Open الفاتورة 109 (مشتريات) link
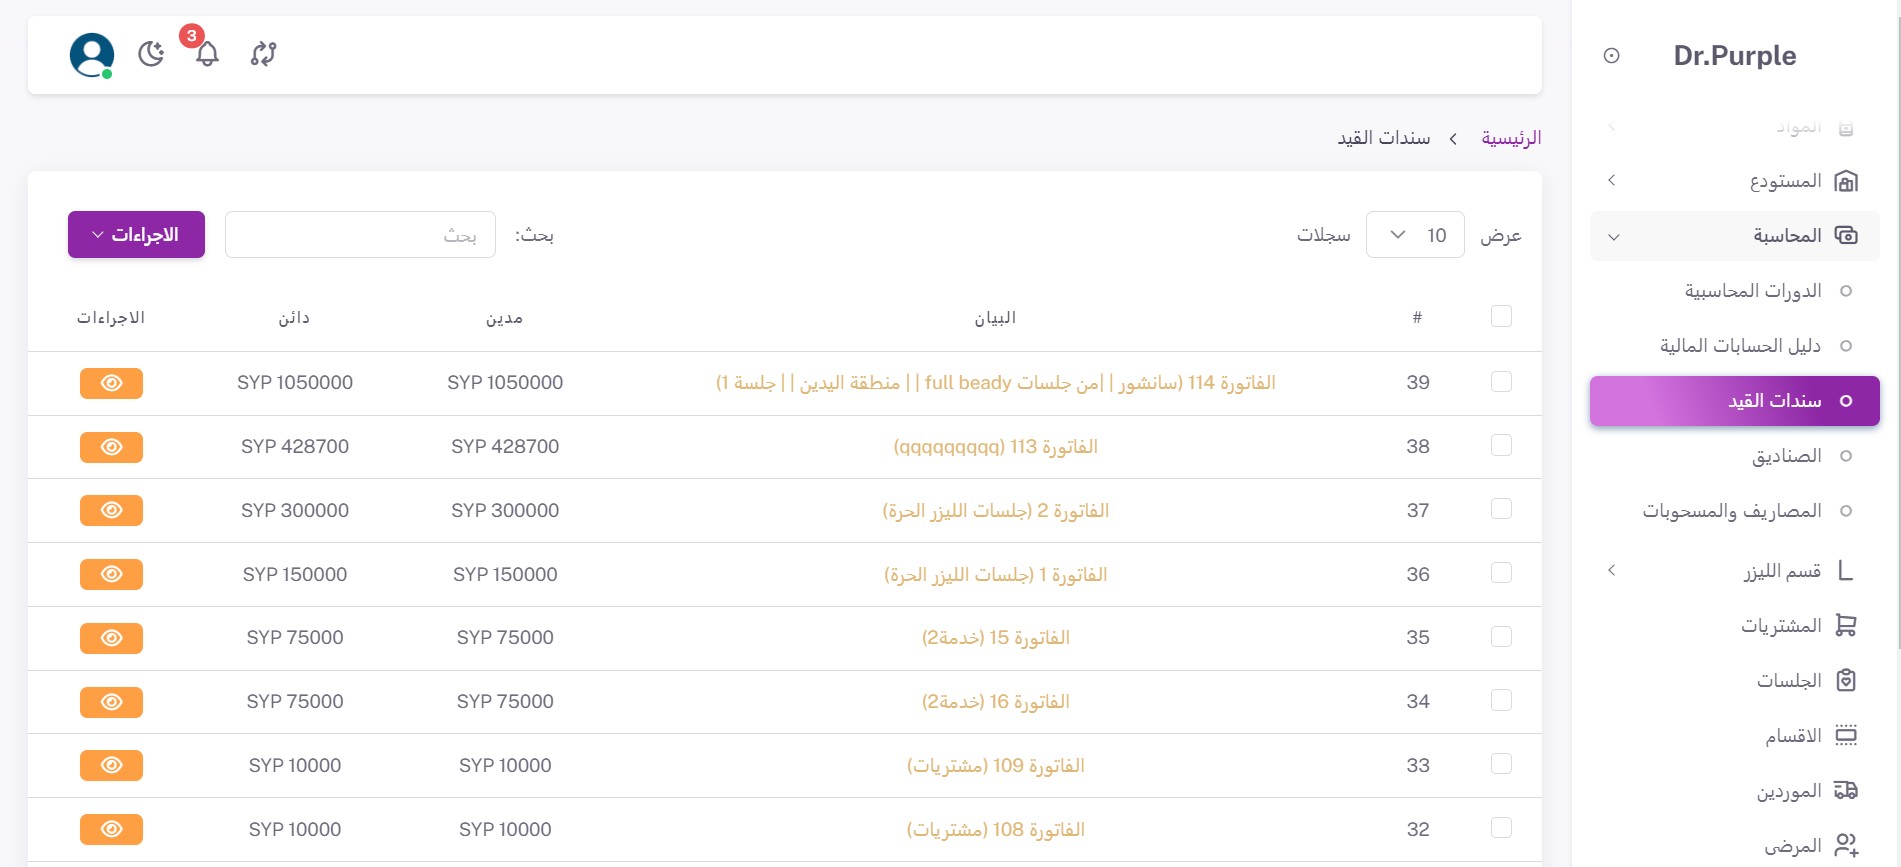Image resolution: width=1901 pixels, height=867 pixels. [995, 766]
